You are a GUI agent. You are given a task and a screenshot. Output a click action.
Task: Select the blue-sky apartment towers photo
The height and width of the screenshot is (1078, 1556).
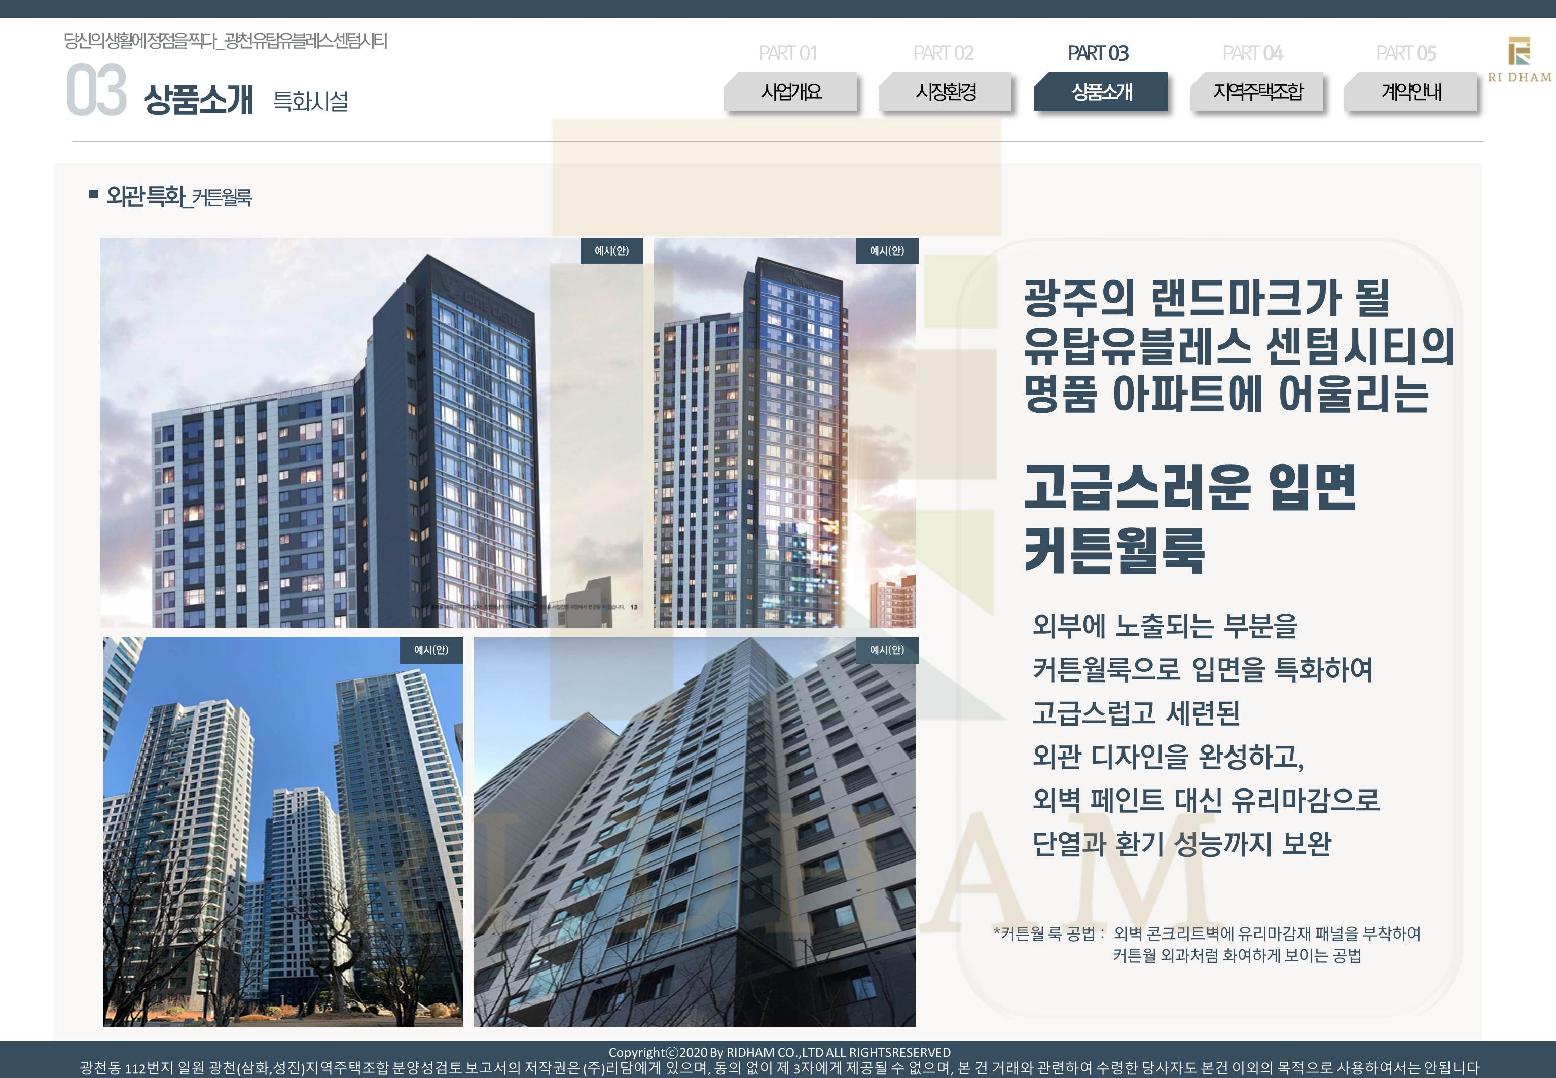[283, 832]
